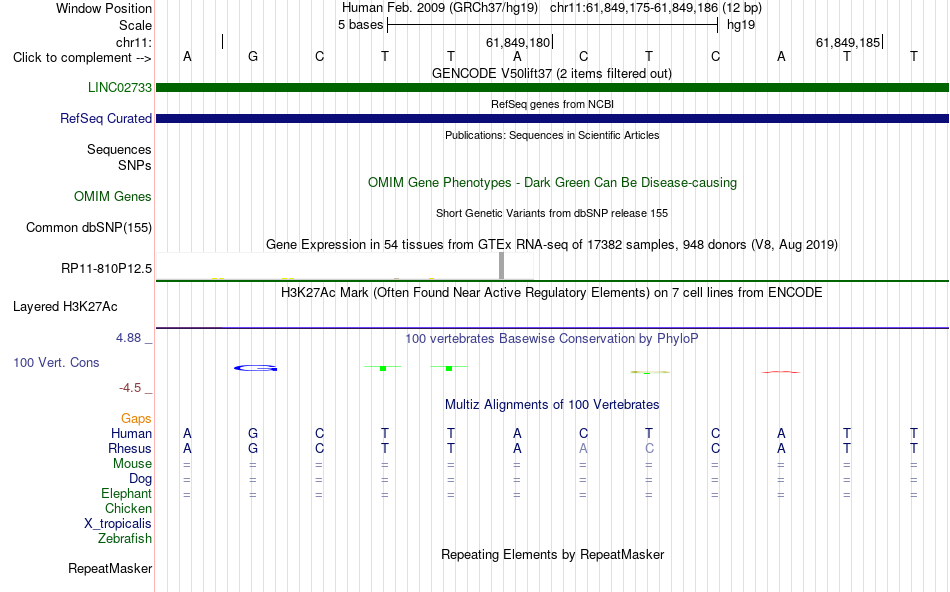
Task: Select the Common dbSNP(155) track label
Action: (89, 227)
